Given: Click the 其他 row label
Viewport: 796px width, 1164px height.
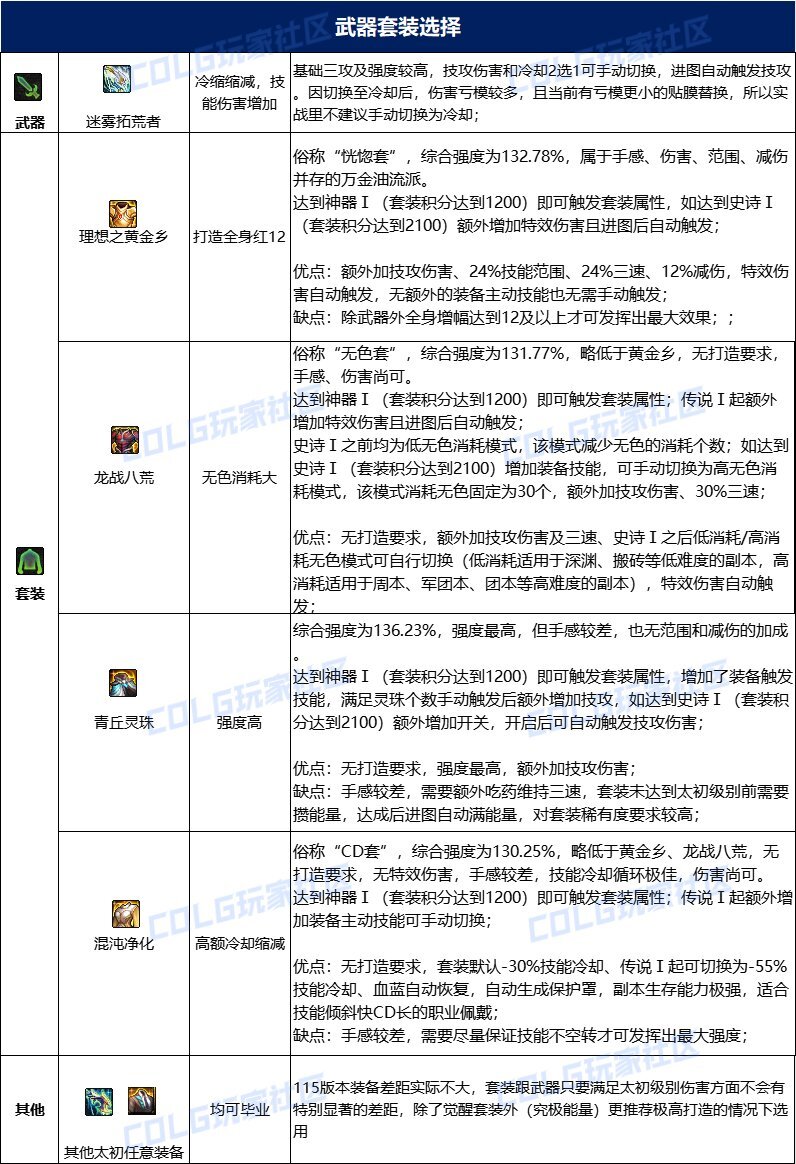Looking at the screenshot, I should pos(30,1109).
